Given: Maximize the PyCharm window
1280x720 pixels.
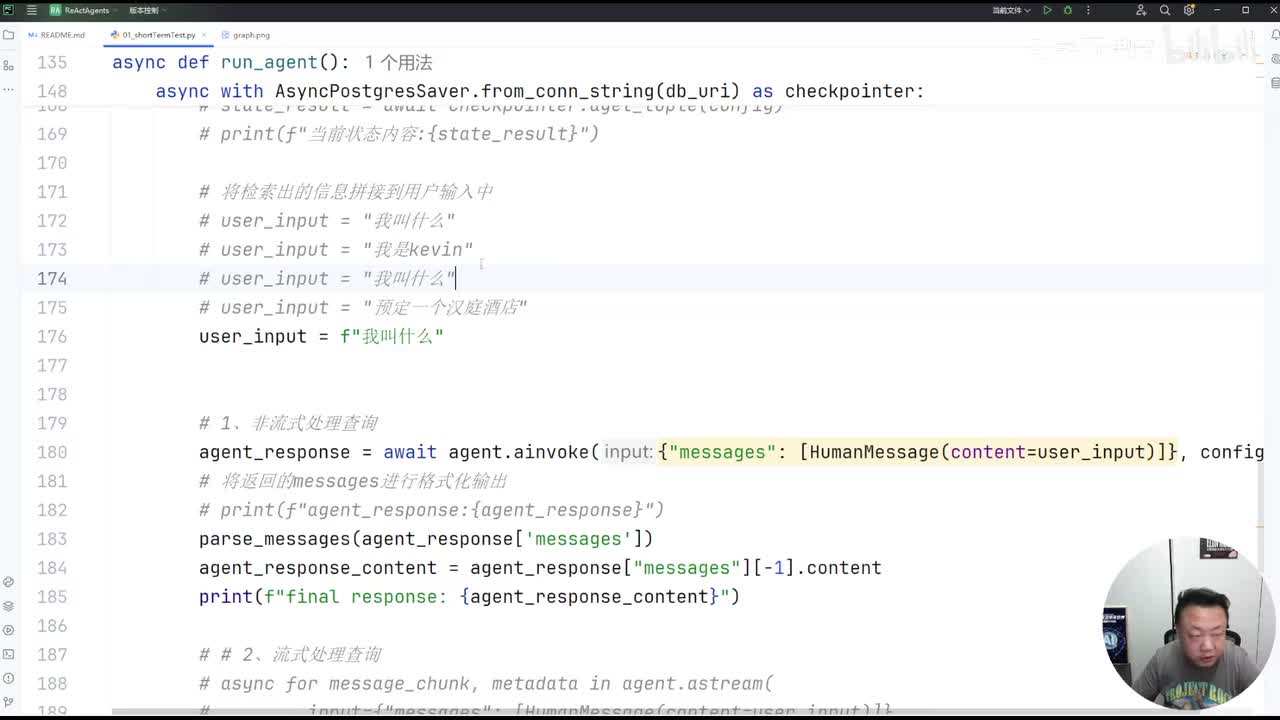Looking at the screenshot, I should tap(1246, 10).
